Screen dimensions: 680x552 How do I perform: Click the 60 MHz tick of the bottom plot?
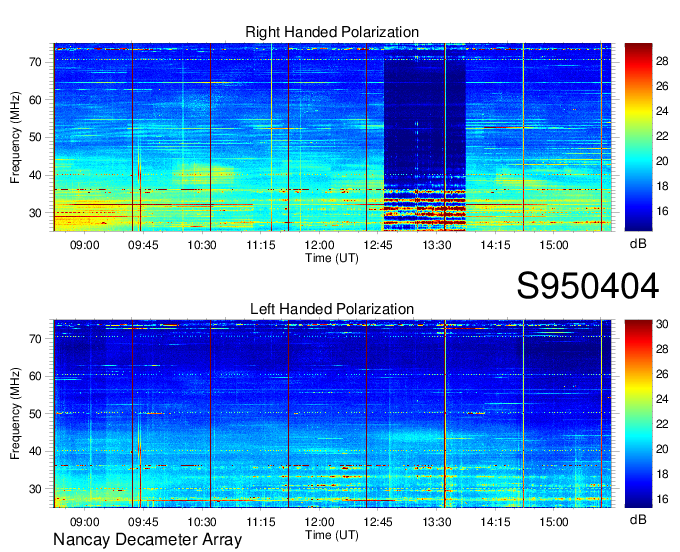click(36, 376)
